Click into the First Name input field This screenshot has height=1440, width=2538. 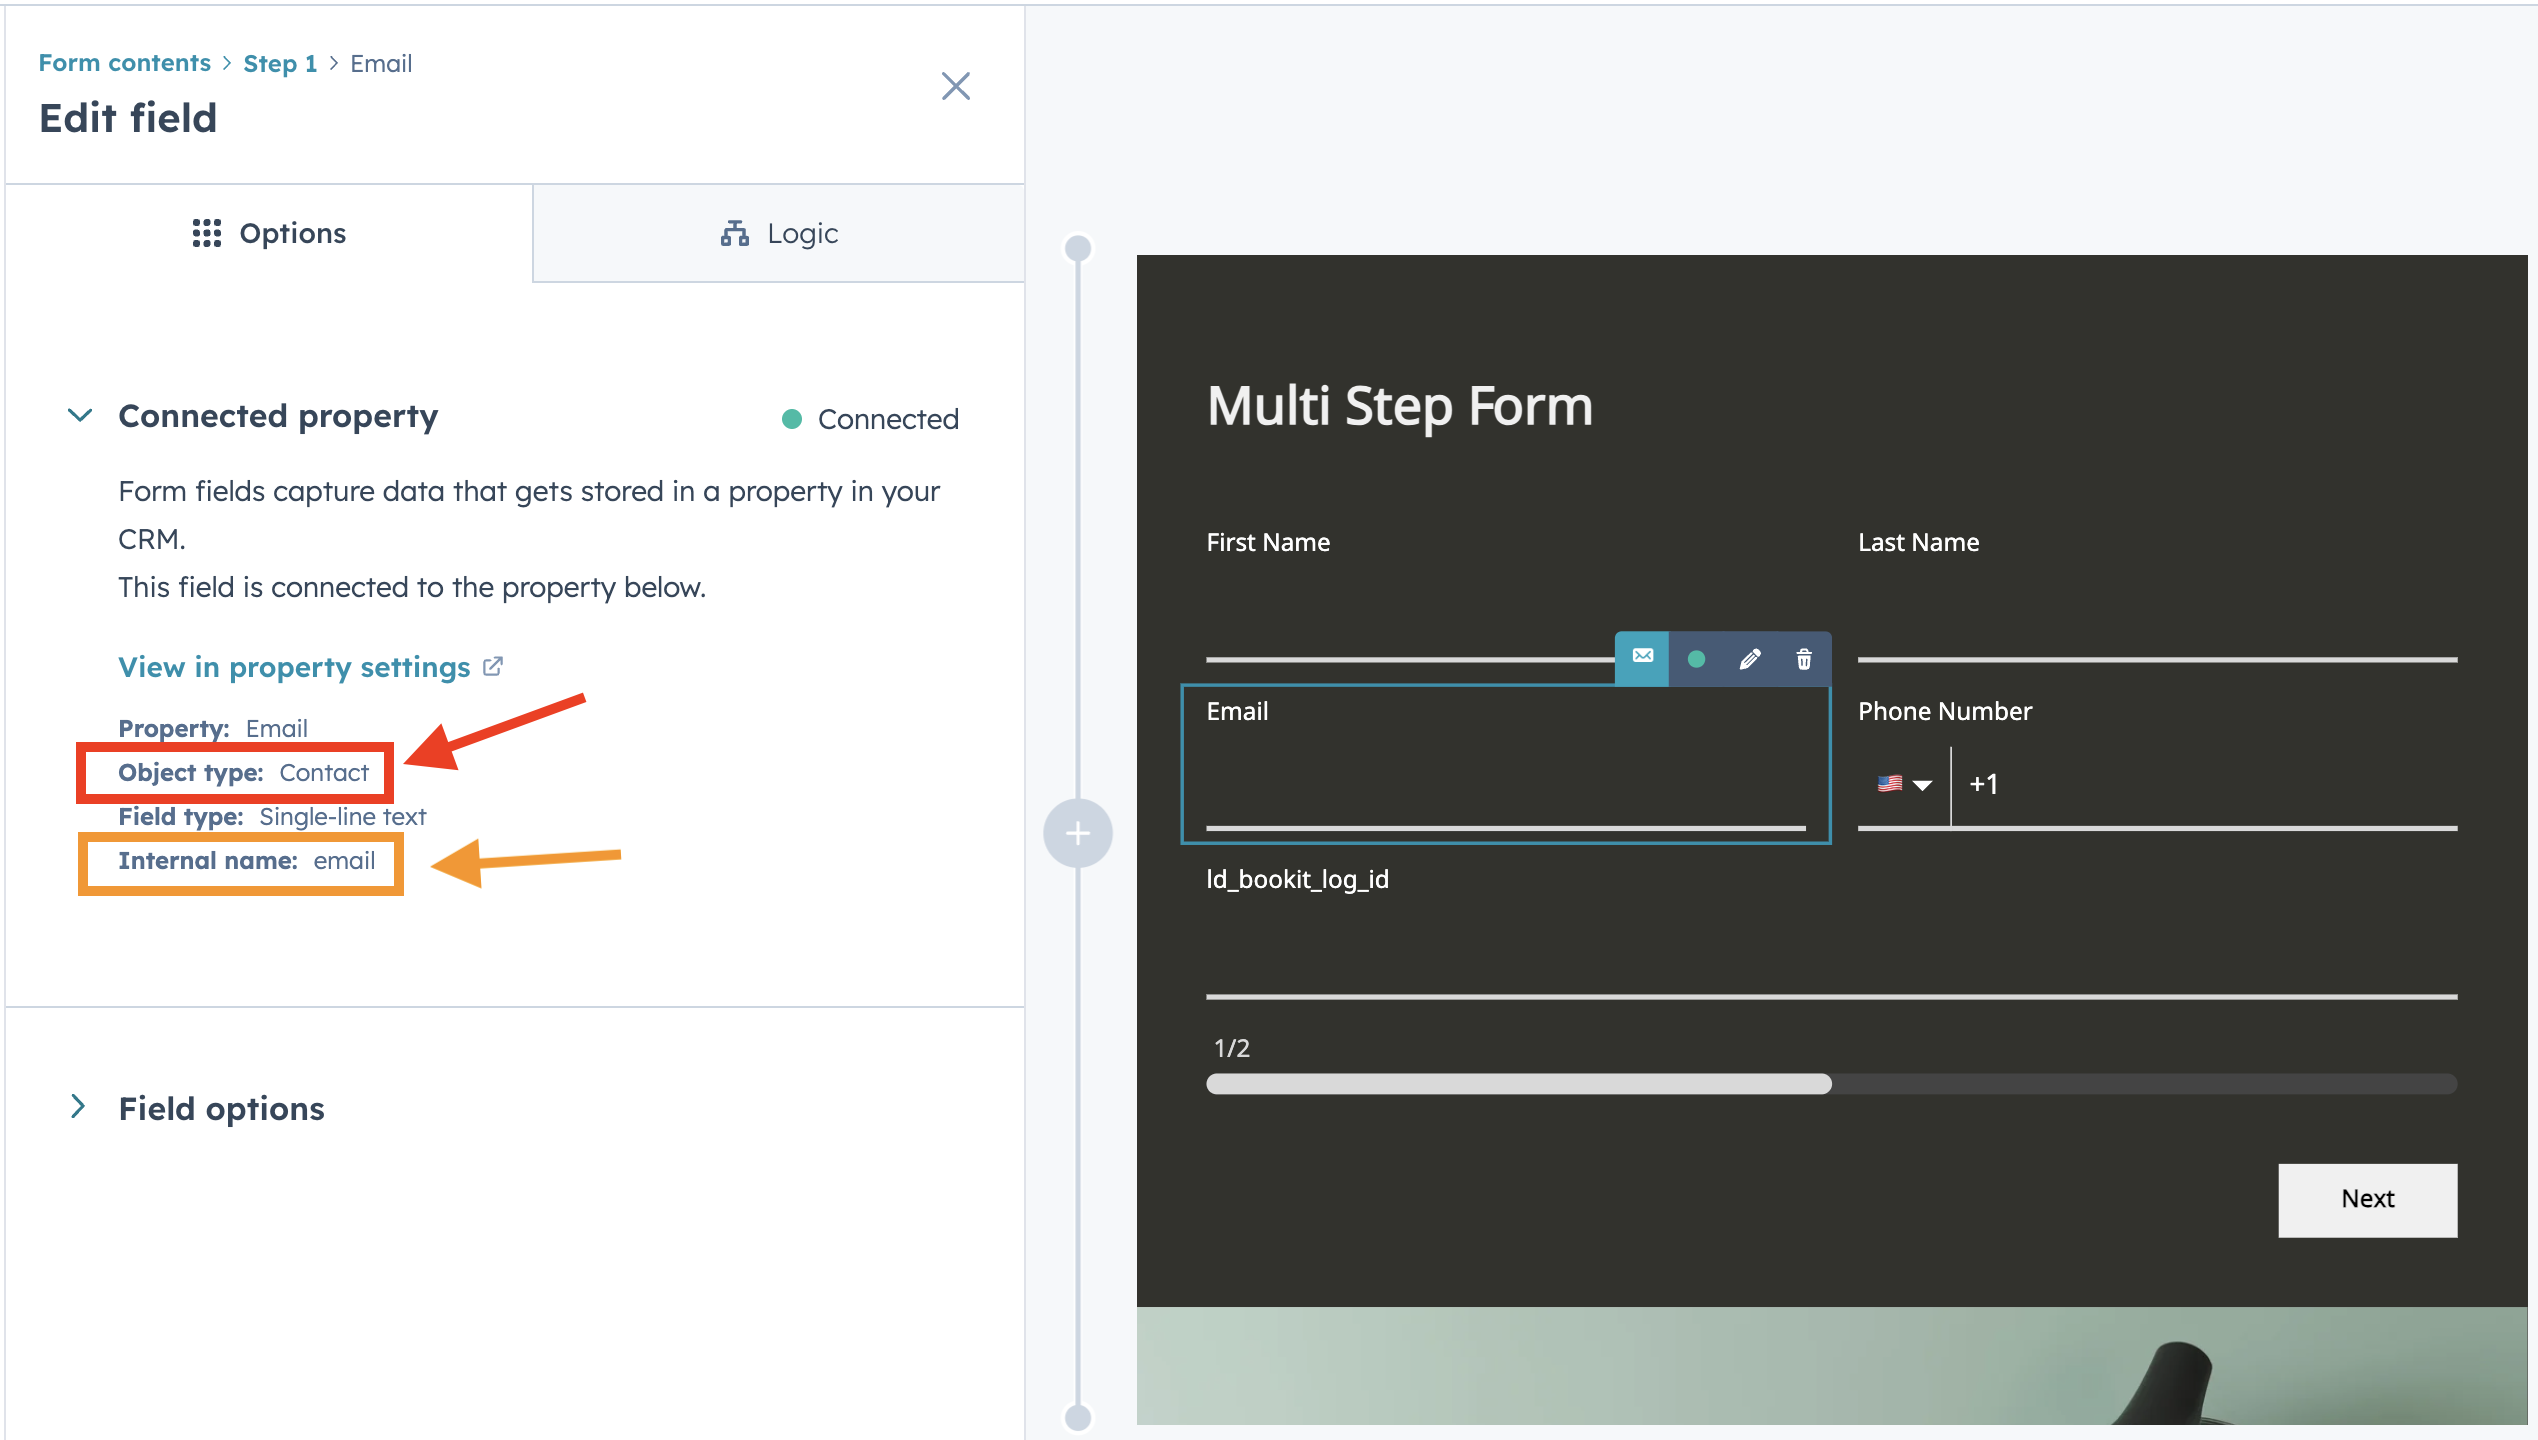point(1411,620)
